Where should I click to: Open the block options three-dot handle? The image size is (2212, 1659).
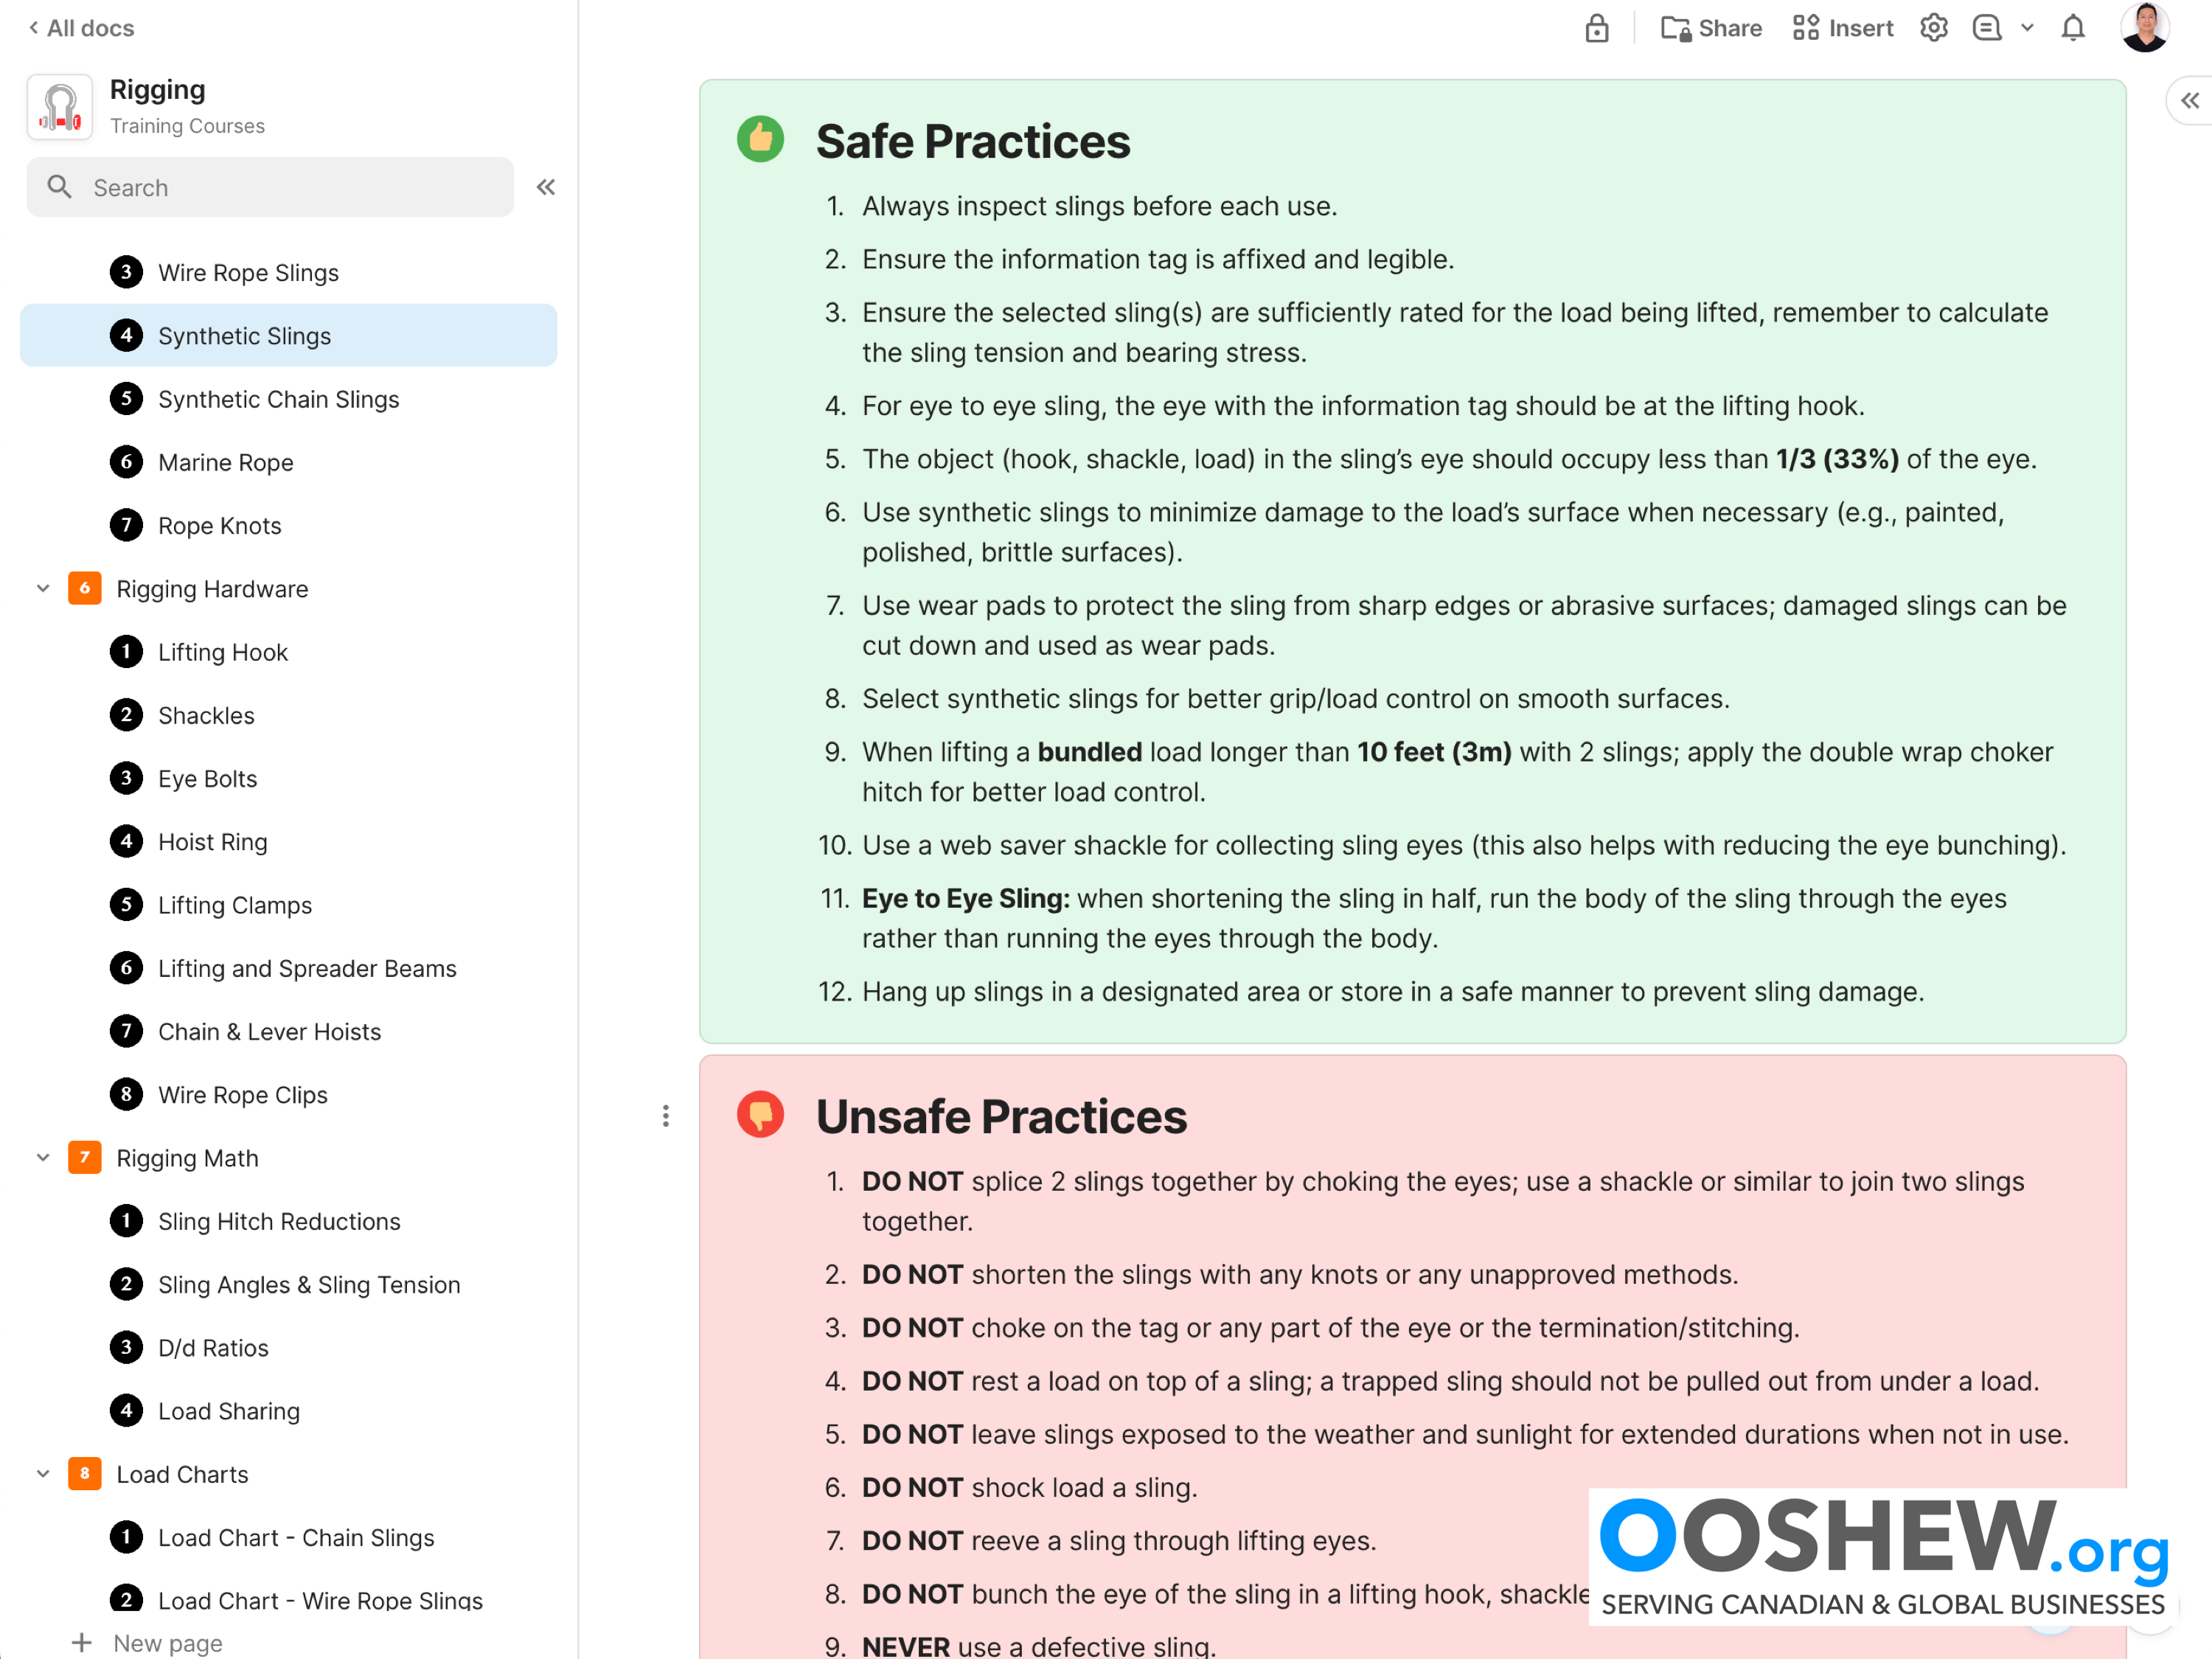(666, 1116)
